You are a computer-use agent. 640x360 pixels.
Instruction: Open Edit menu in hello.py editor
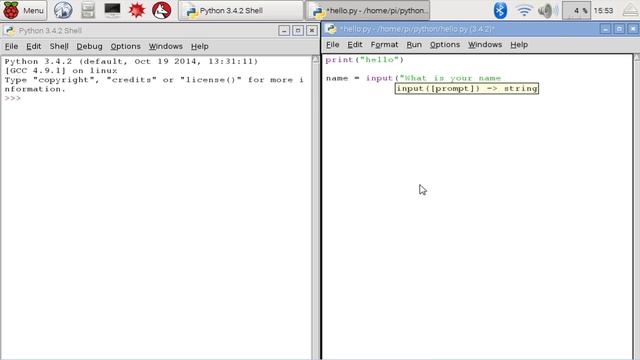point(355,44)
